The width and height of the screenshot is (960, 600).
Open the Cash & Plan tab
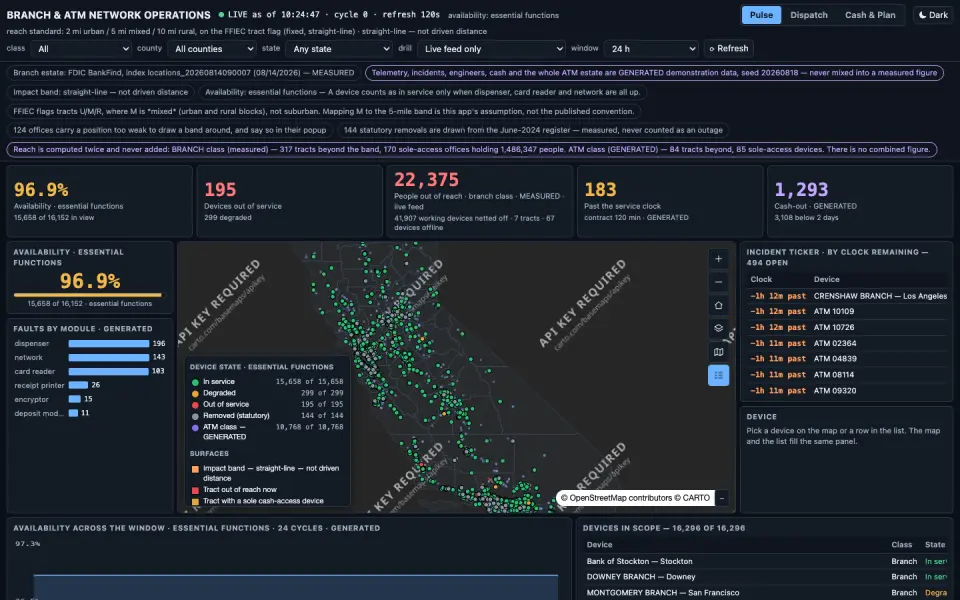(869, 15)
